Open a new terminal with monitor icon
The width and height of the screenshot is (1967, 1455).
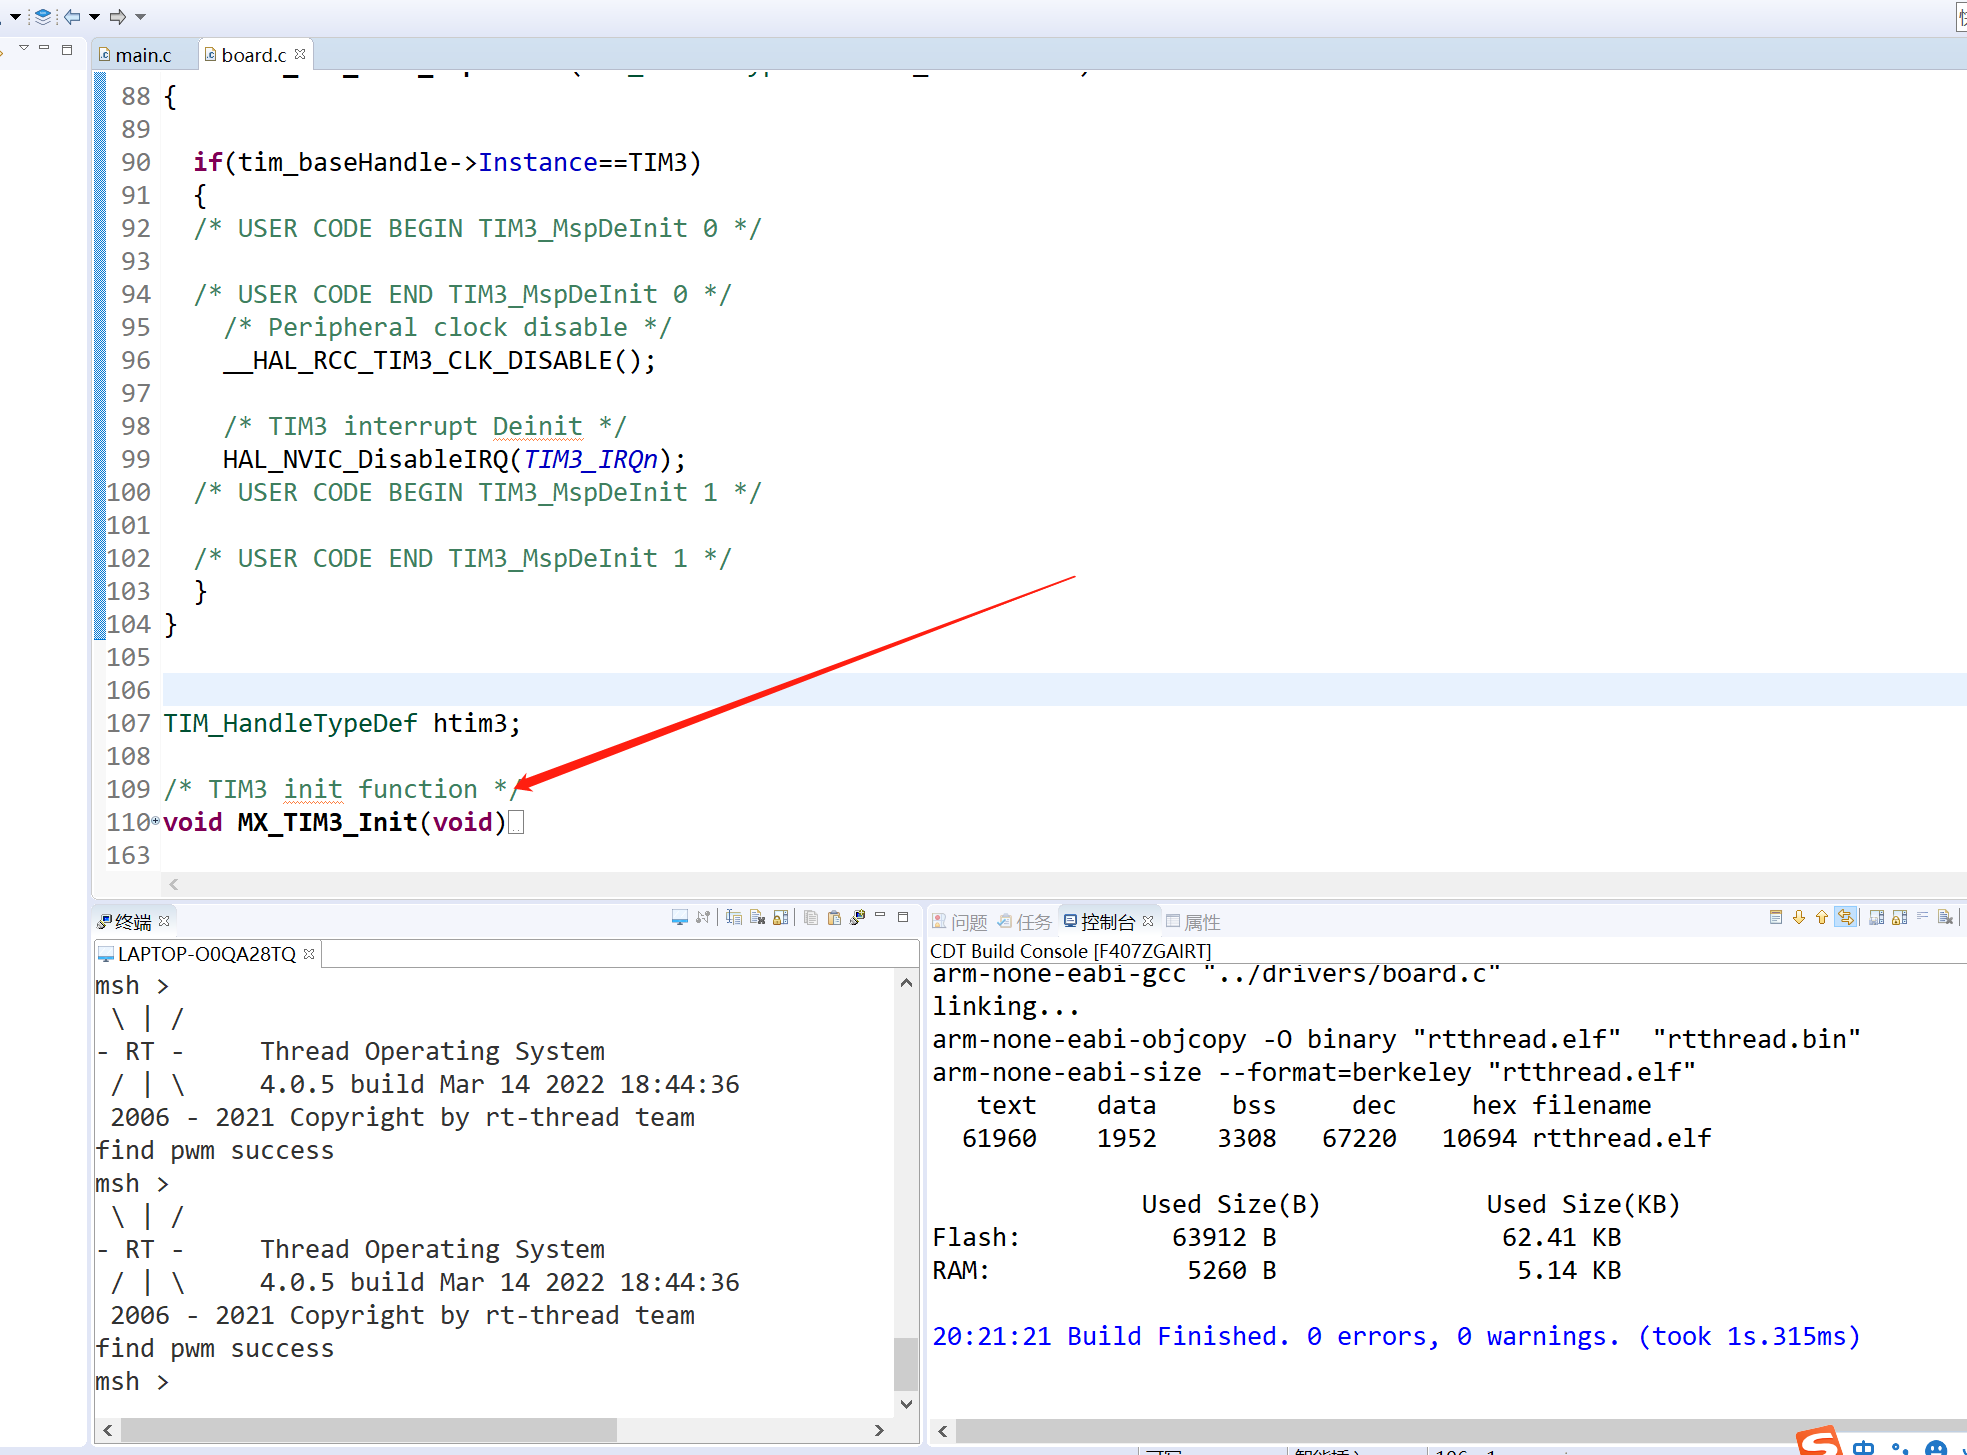pyautogui.click(x=680, y=918)
